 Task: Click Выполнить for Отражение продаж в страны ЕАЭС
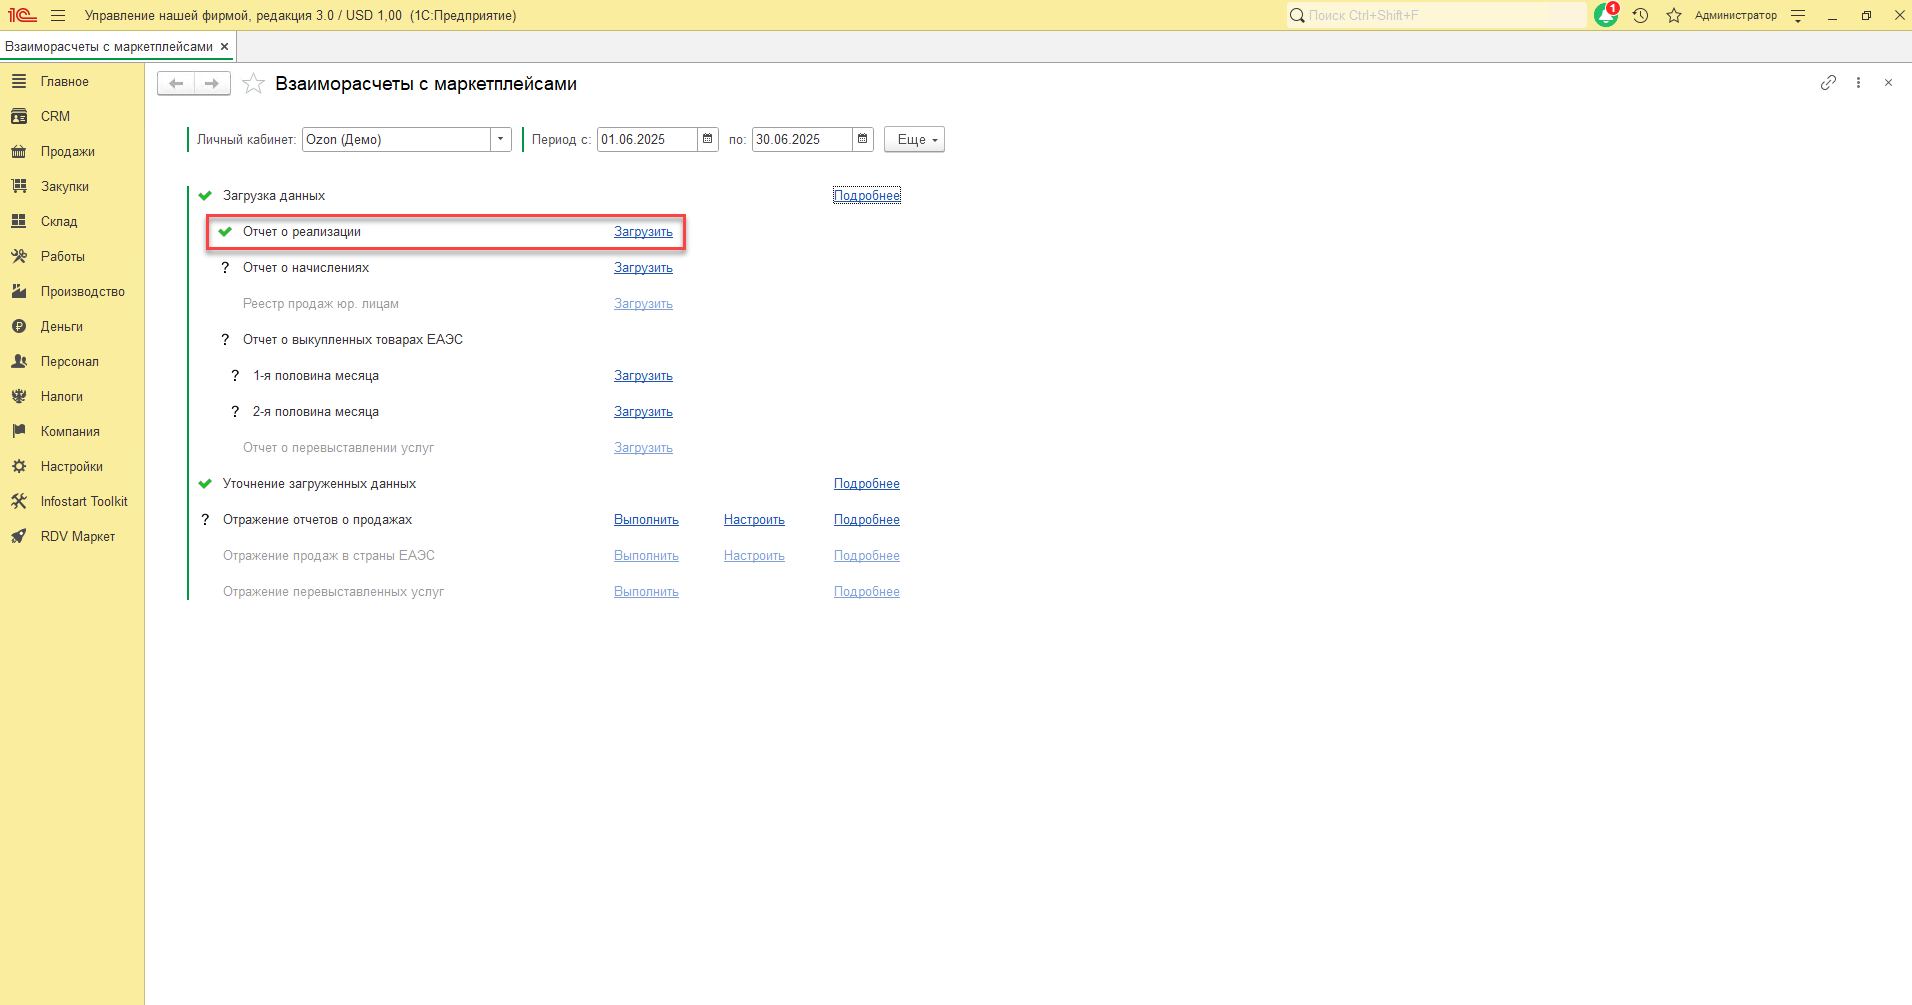pos(646,556)
